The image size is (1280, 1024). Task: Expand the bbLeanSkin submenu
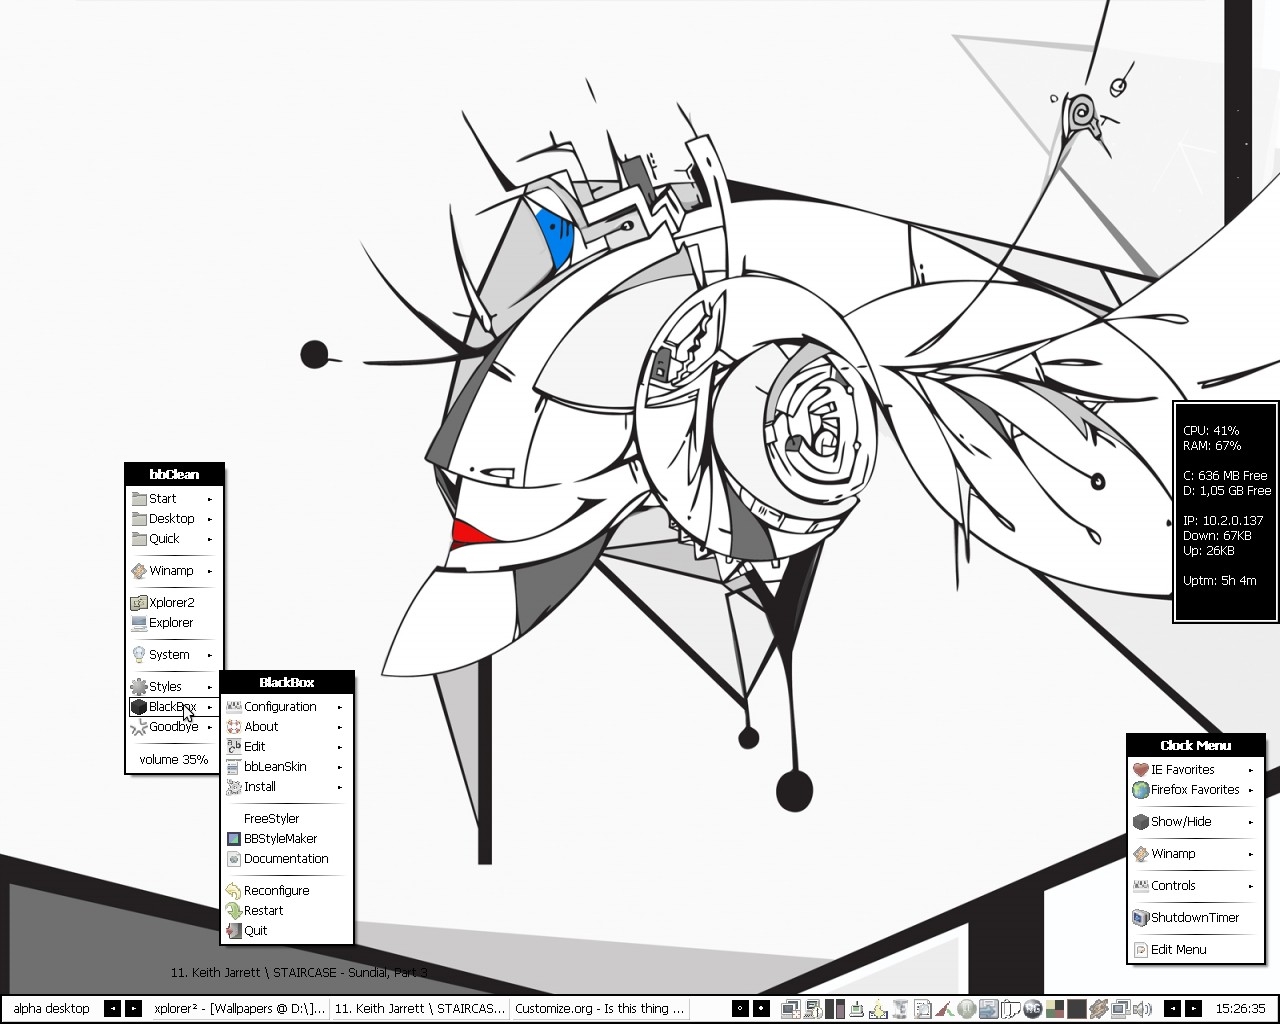pyautogui.click(x=287, y=766)
